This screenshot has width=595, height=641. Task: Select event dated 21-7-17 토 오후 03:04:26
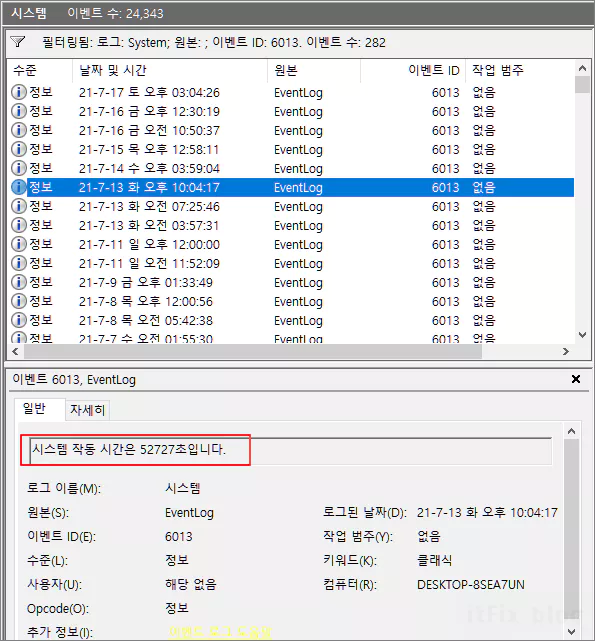290,92
